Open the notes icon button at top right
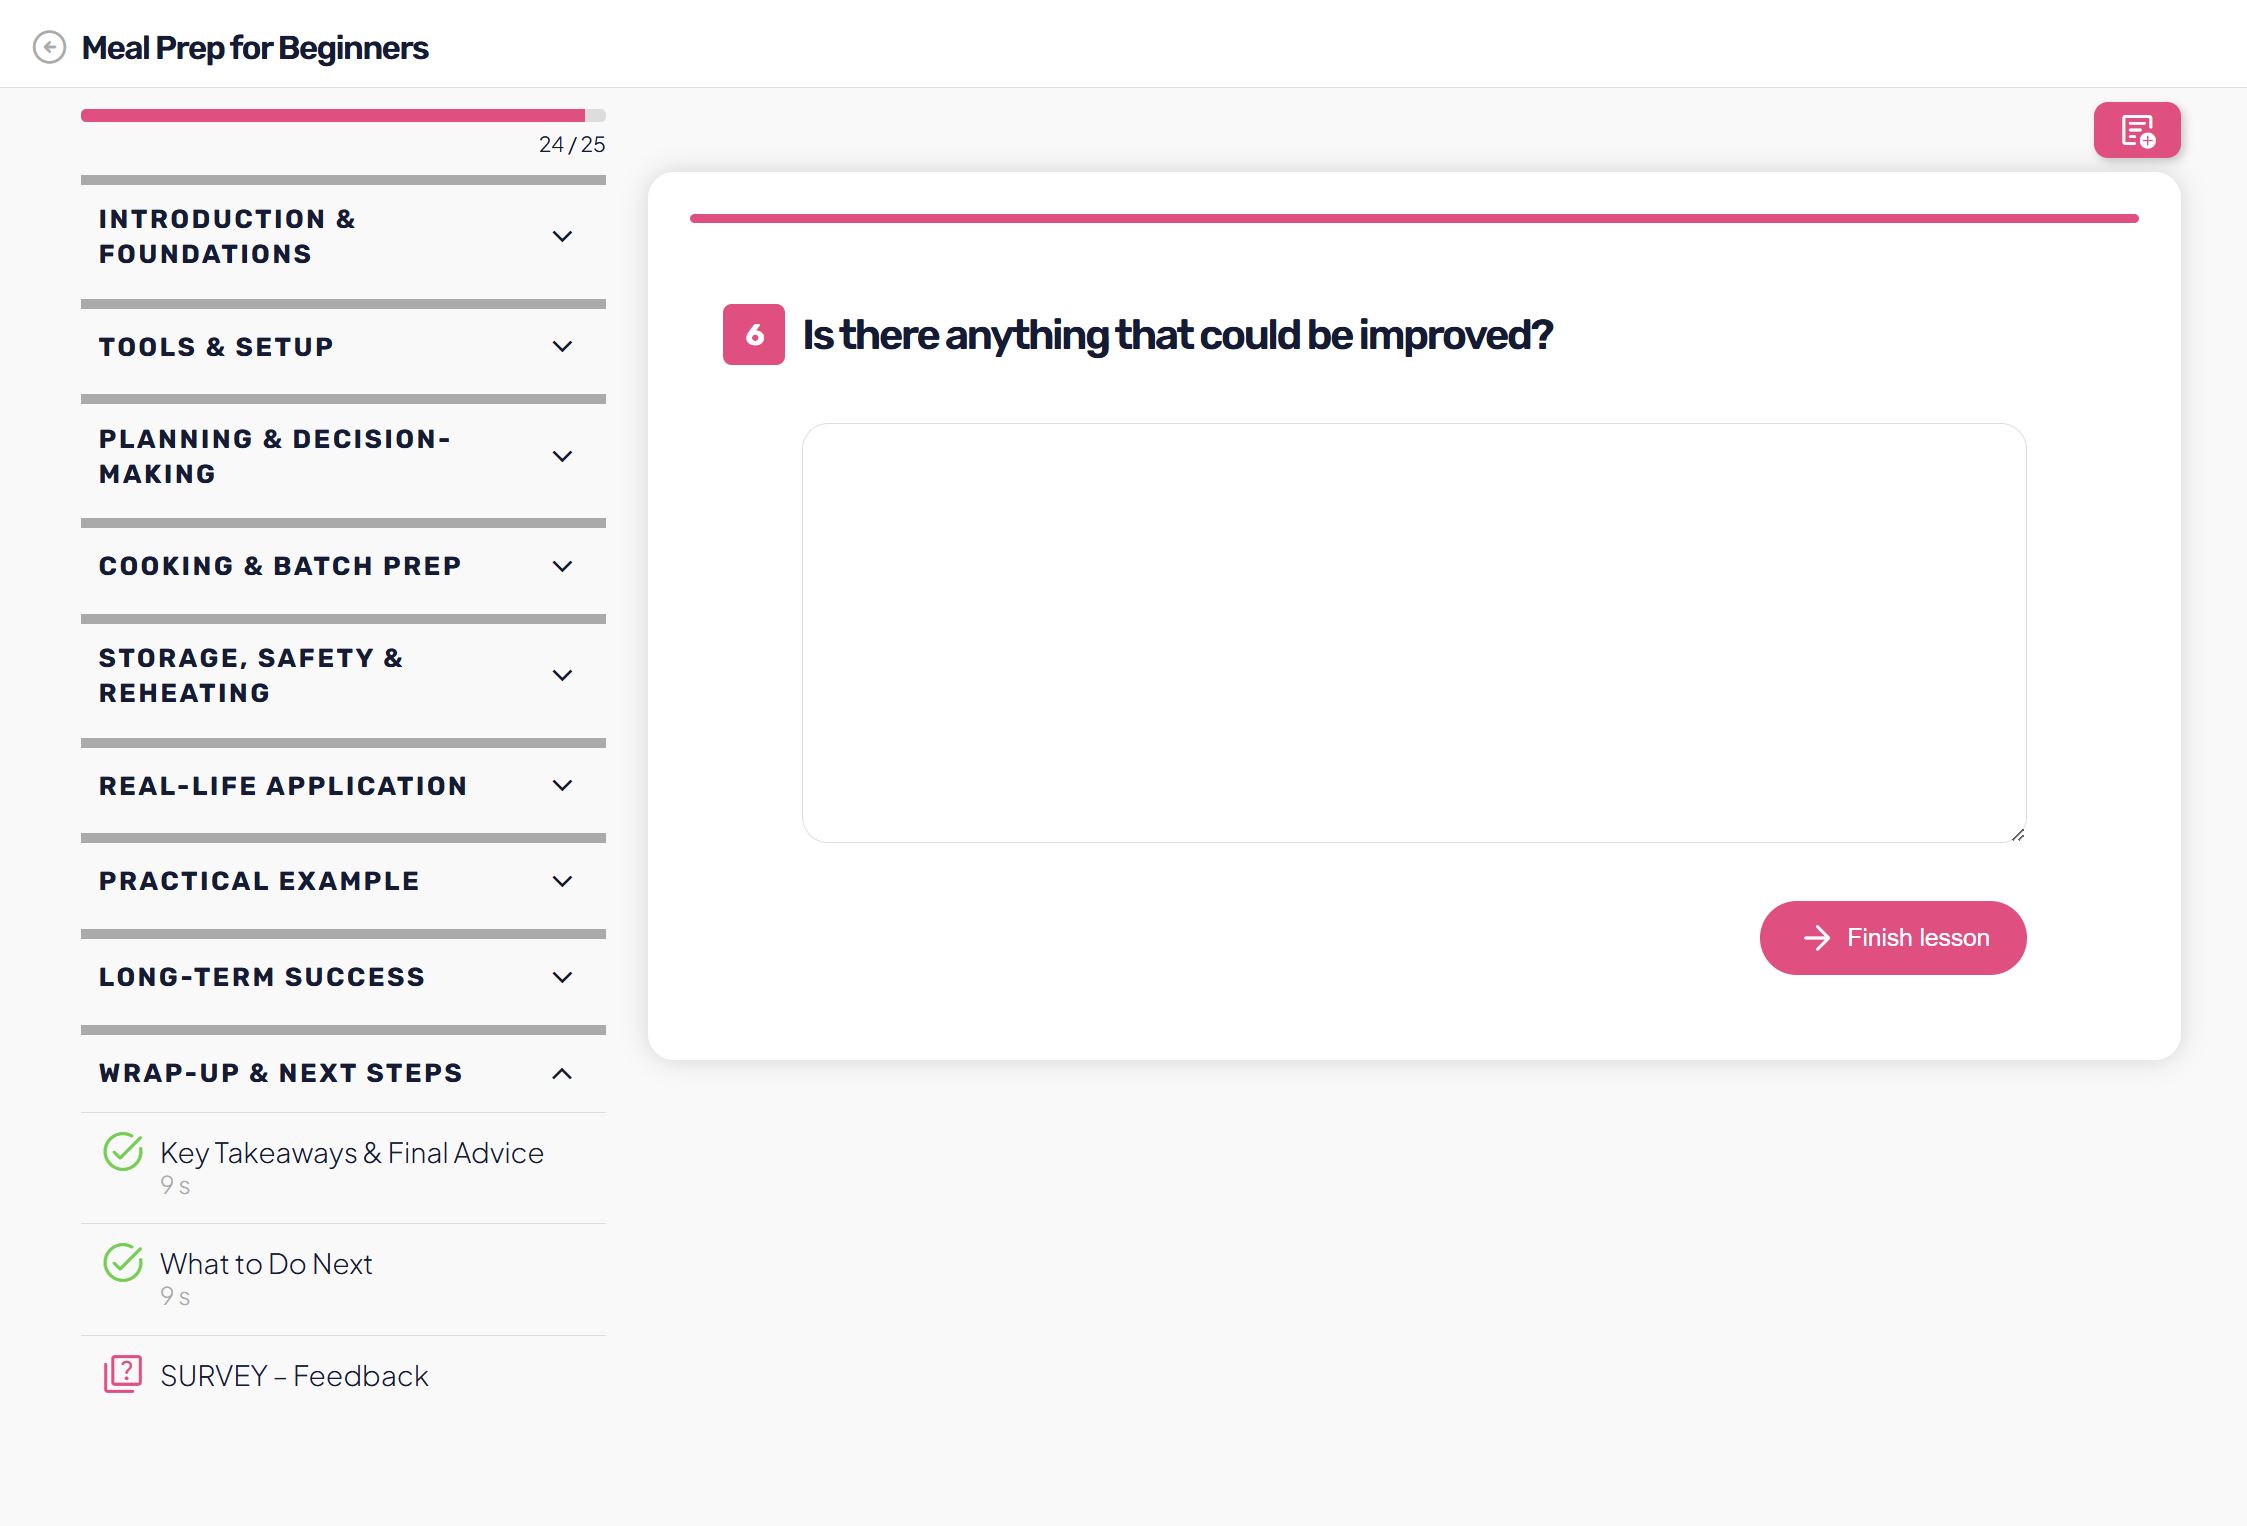 (x=2136, y=130)
